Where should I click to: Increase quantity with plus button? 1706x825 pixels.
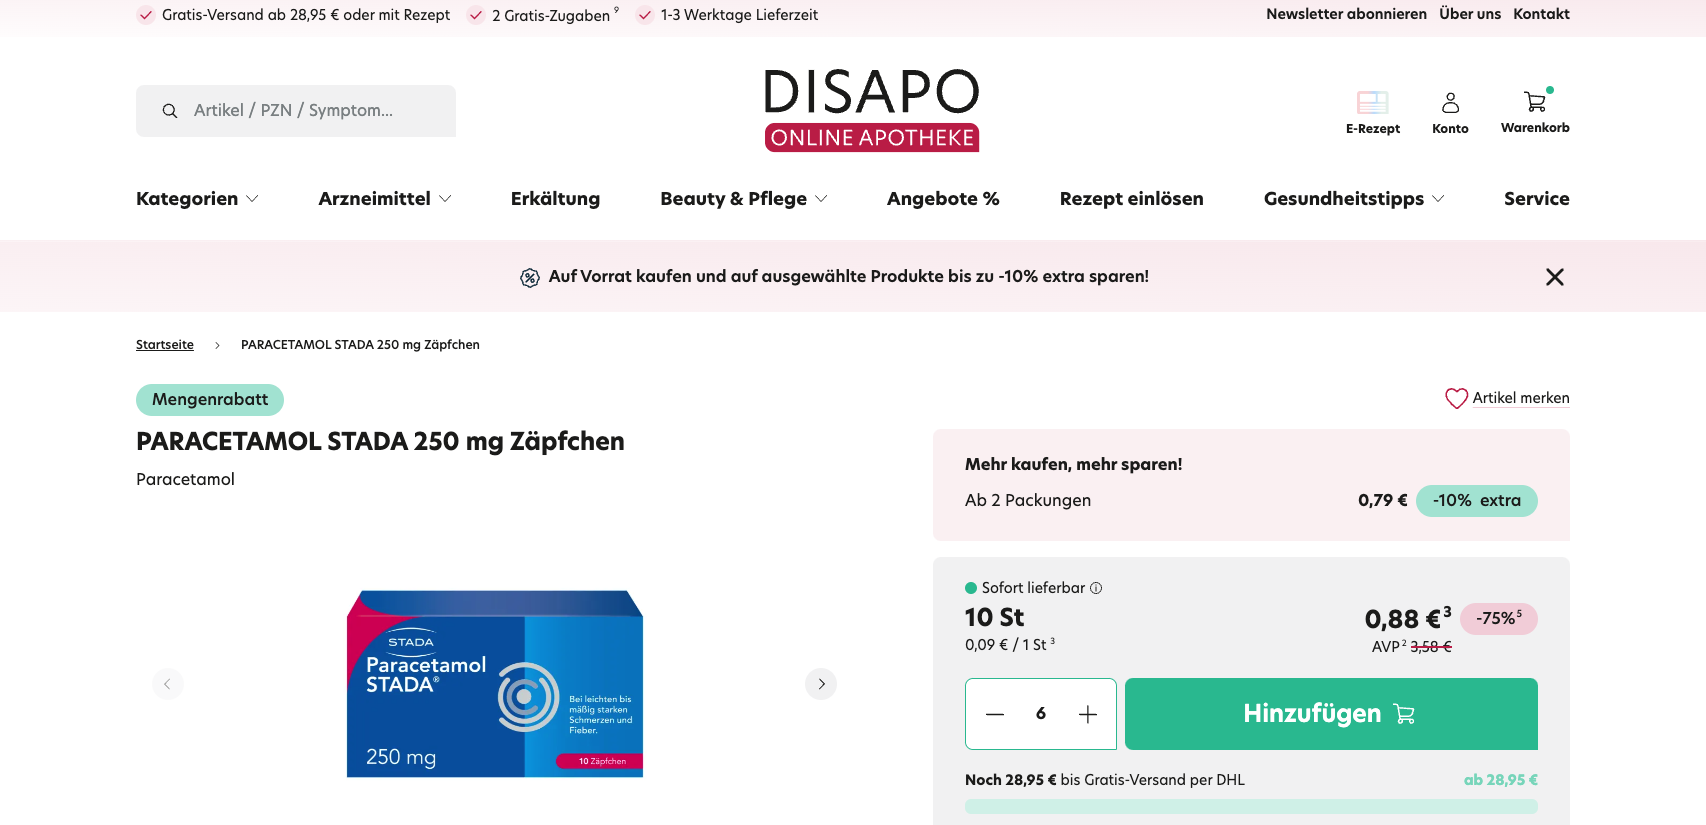1088,714
